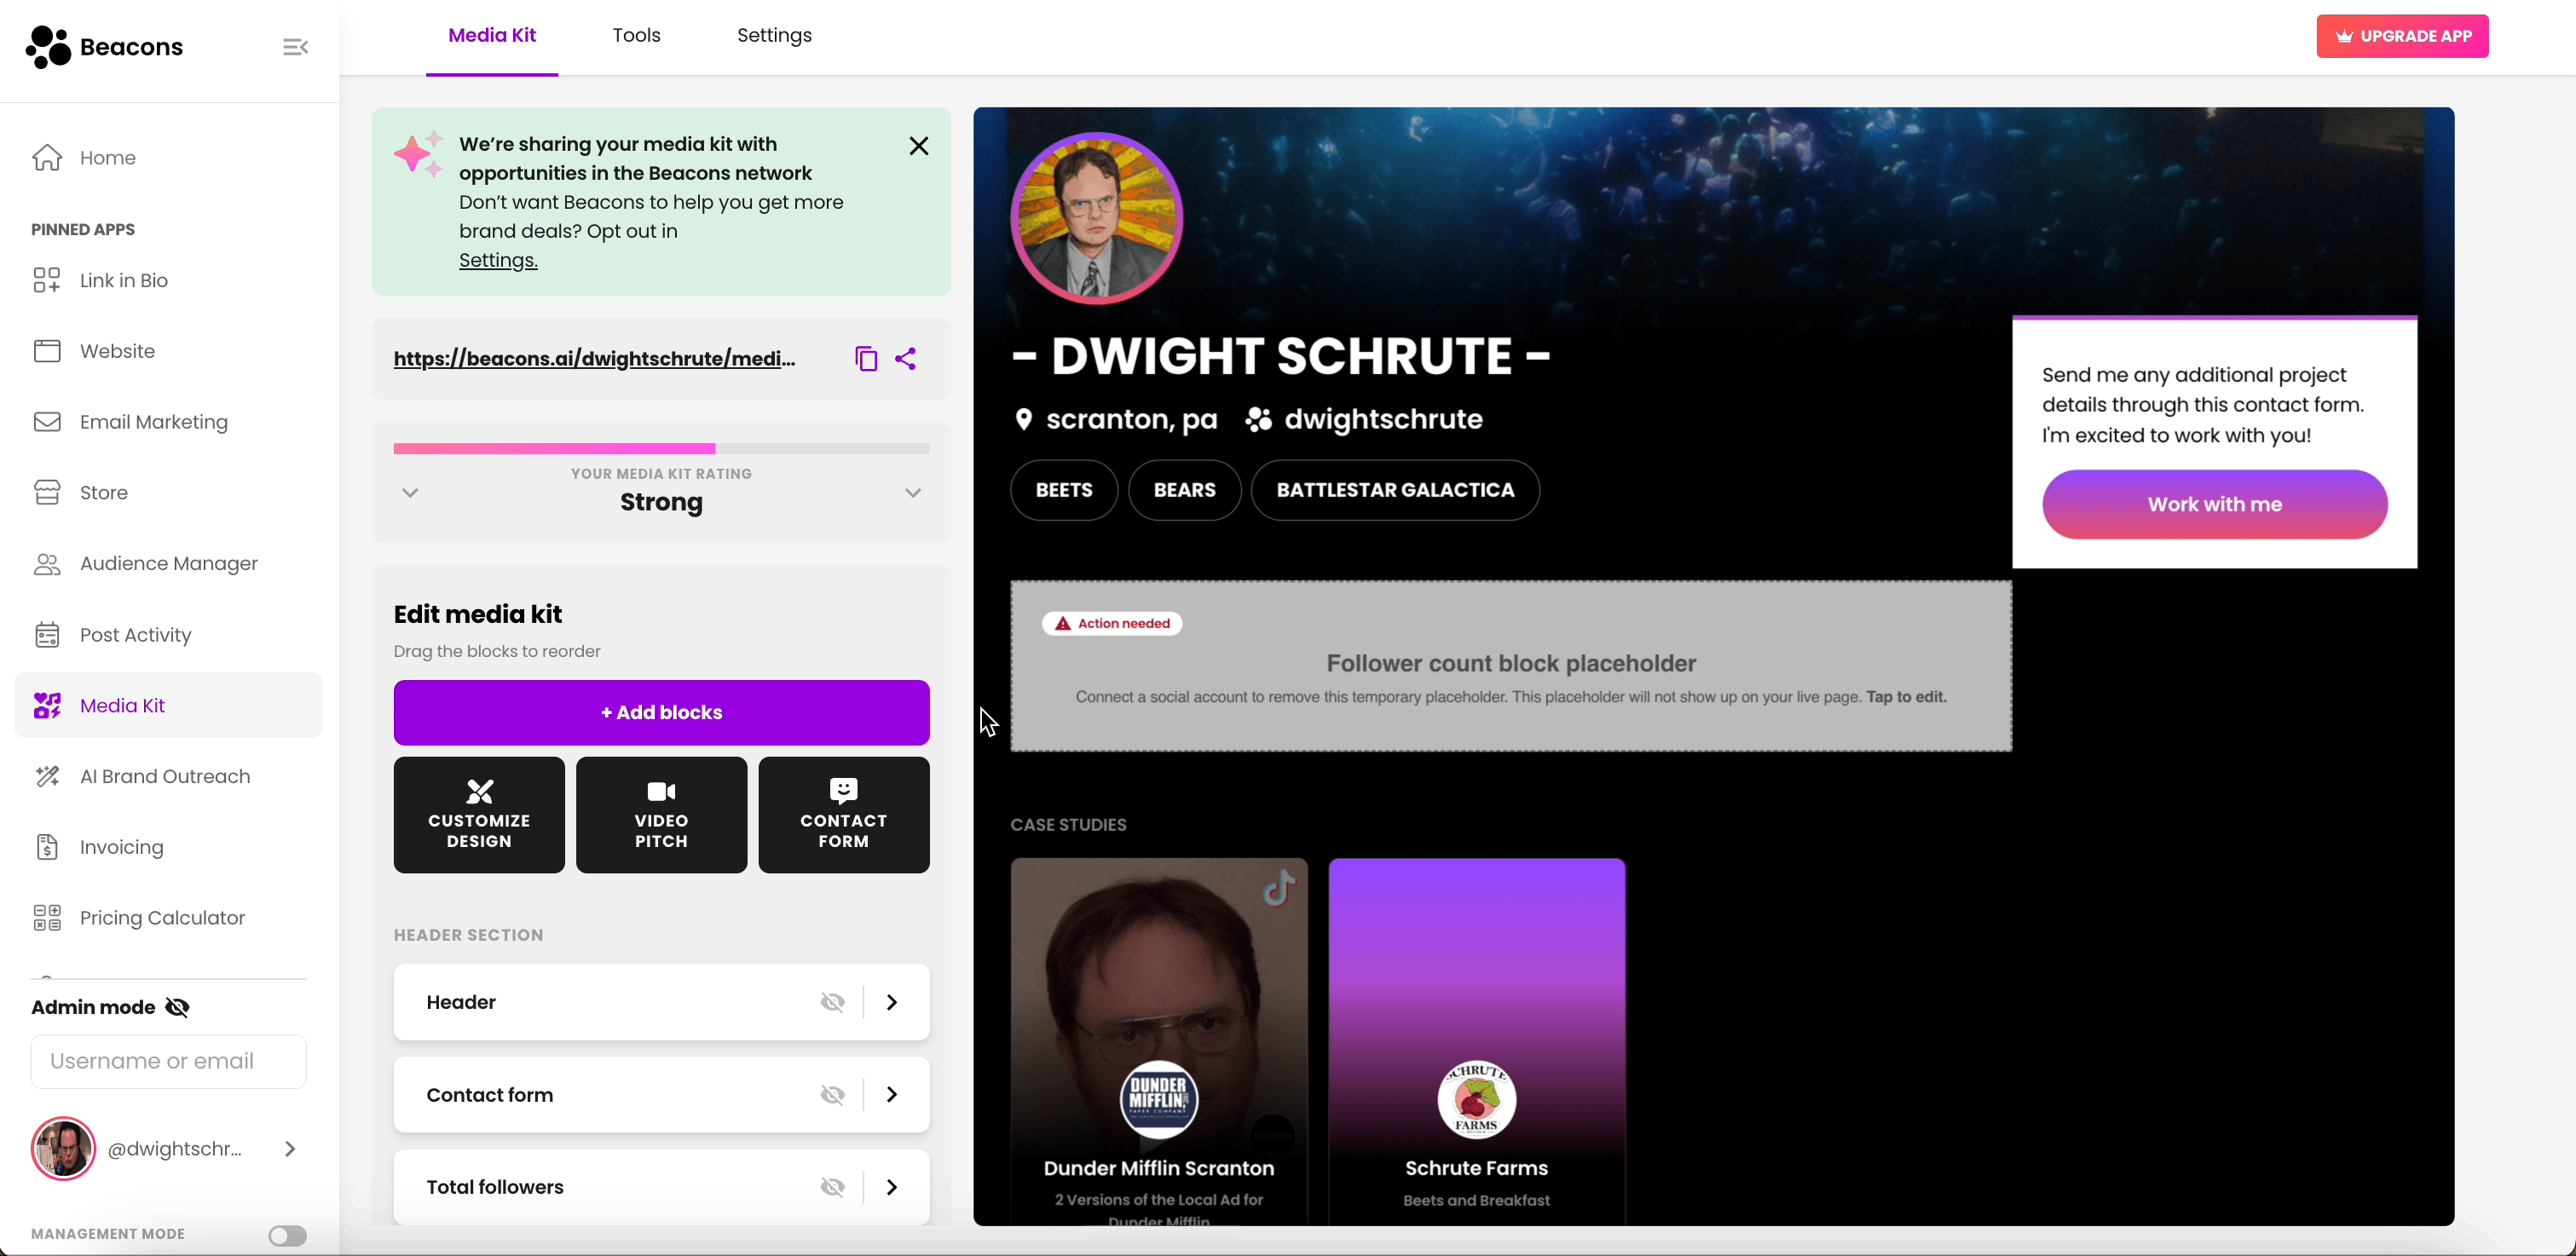
Task: Select Media Kit in sidebar
Action: click(168, 705)
